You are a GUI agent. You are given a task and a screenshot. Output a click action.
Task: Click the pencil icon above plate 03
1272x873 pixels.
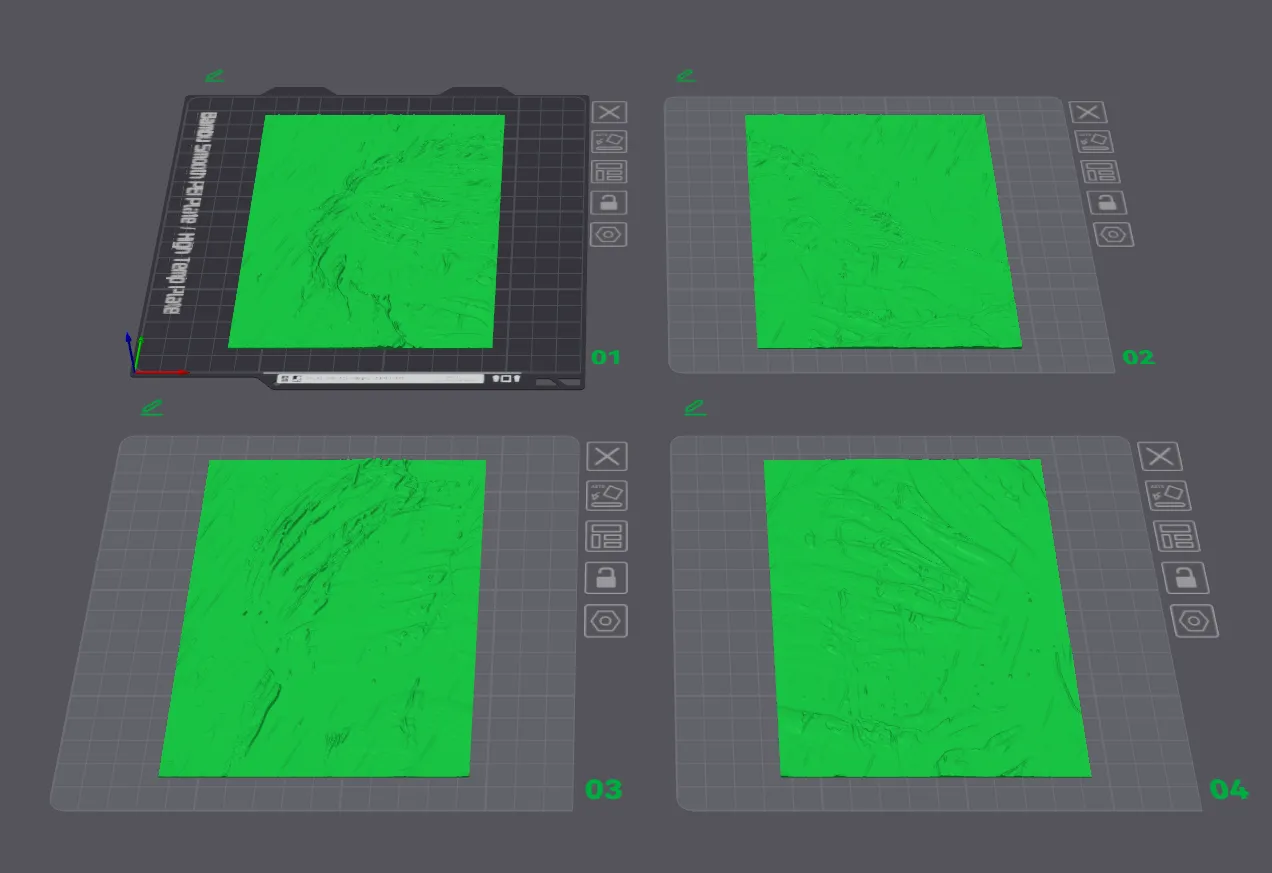152,407
